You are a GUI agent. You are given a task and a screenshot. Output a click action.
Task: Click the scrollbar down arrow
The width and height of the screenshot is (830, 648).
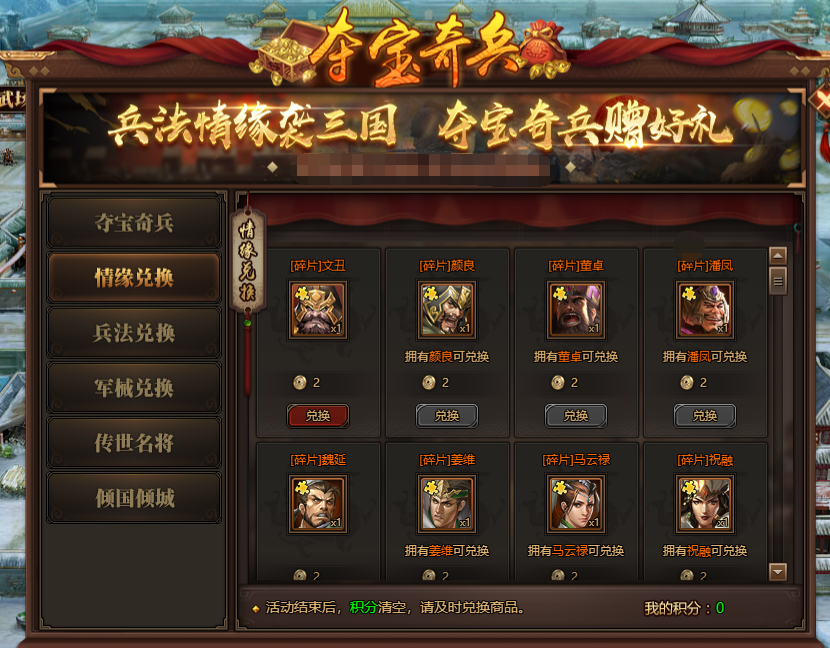click(x=778, y=571)
